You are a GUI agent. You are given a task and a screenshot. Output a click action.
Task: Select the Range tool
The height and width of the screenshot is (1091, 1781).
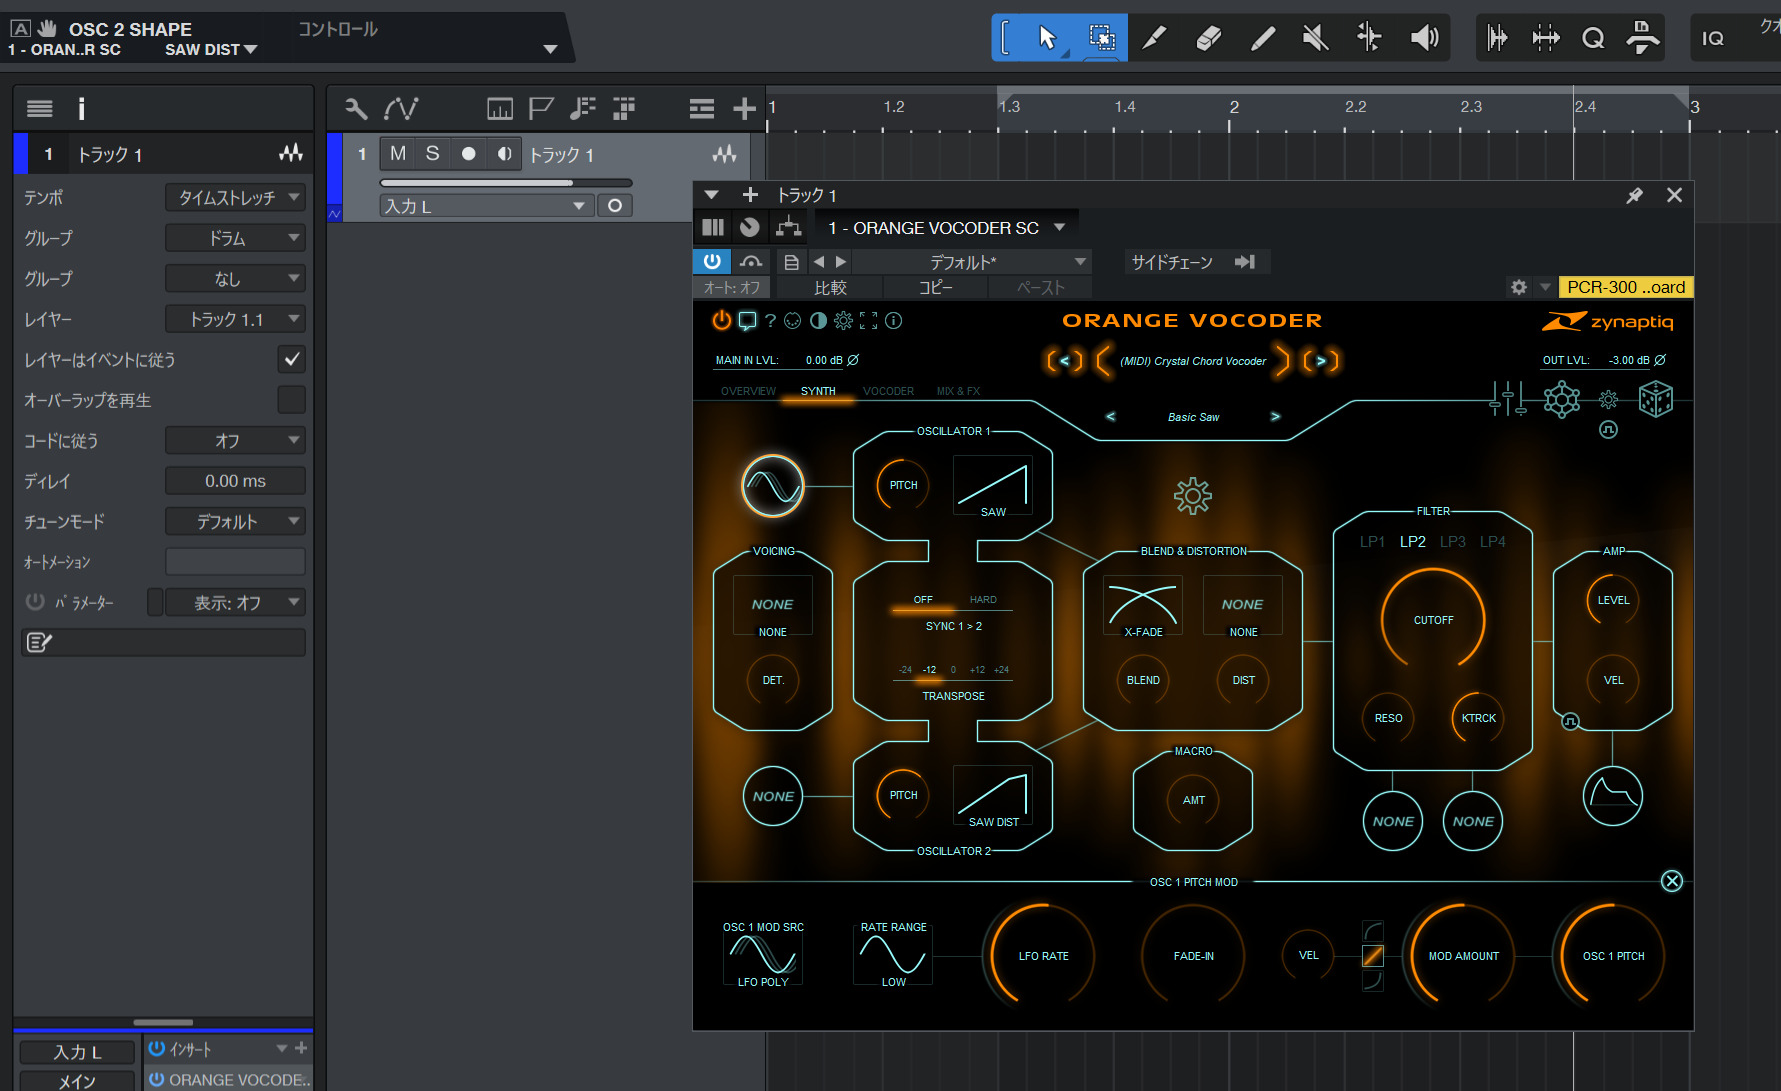coord(1101,38)
